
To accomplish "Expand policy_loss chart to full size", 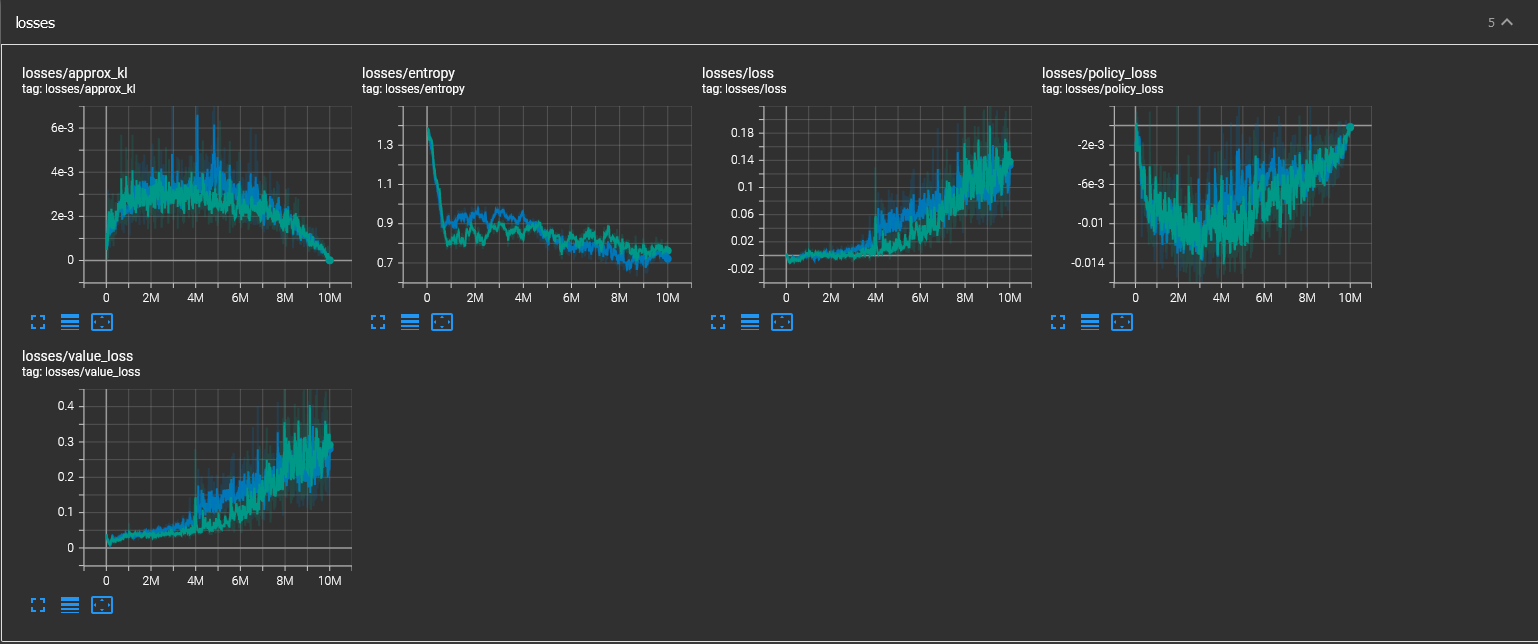I will pos(1058,322).
